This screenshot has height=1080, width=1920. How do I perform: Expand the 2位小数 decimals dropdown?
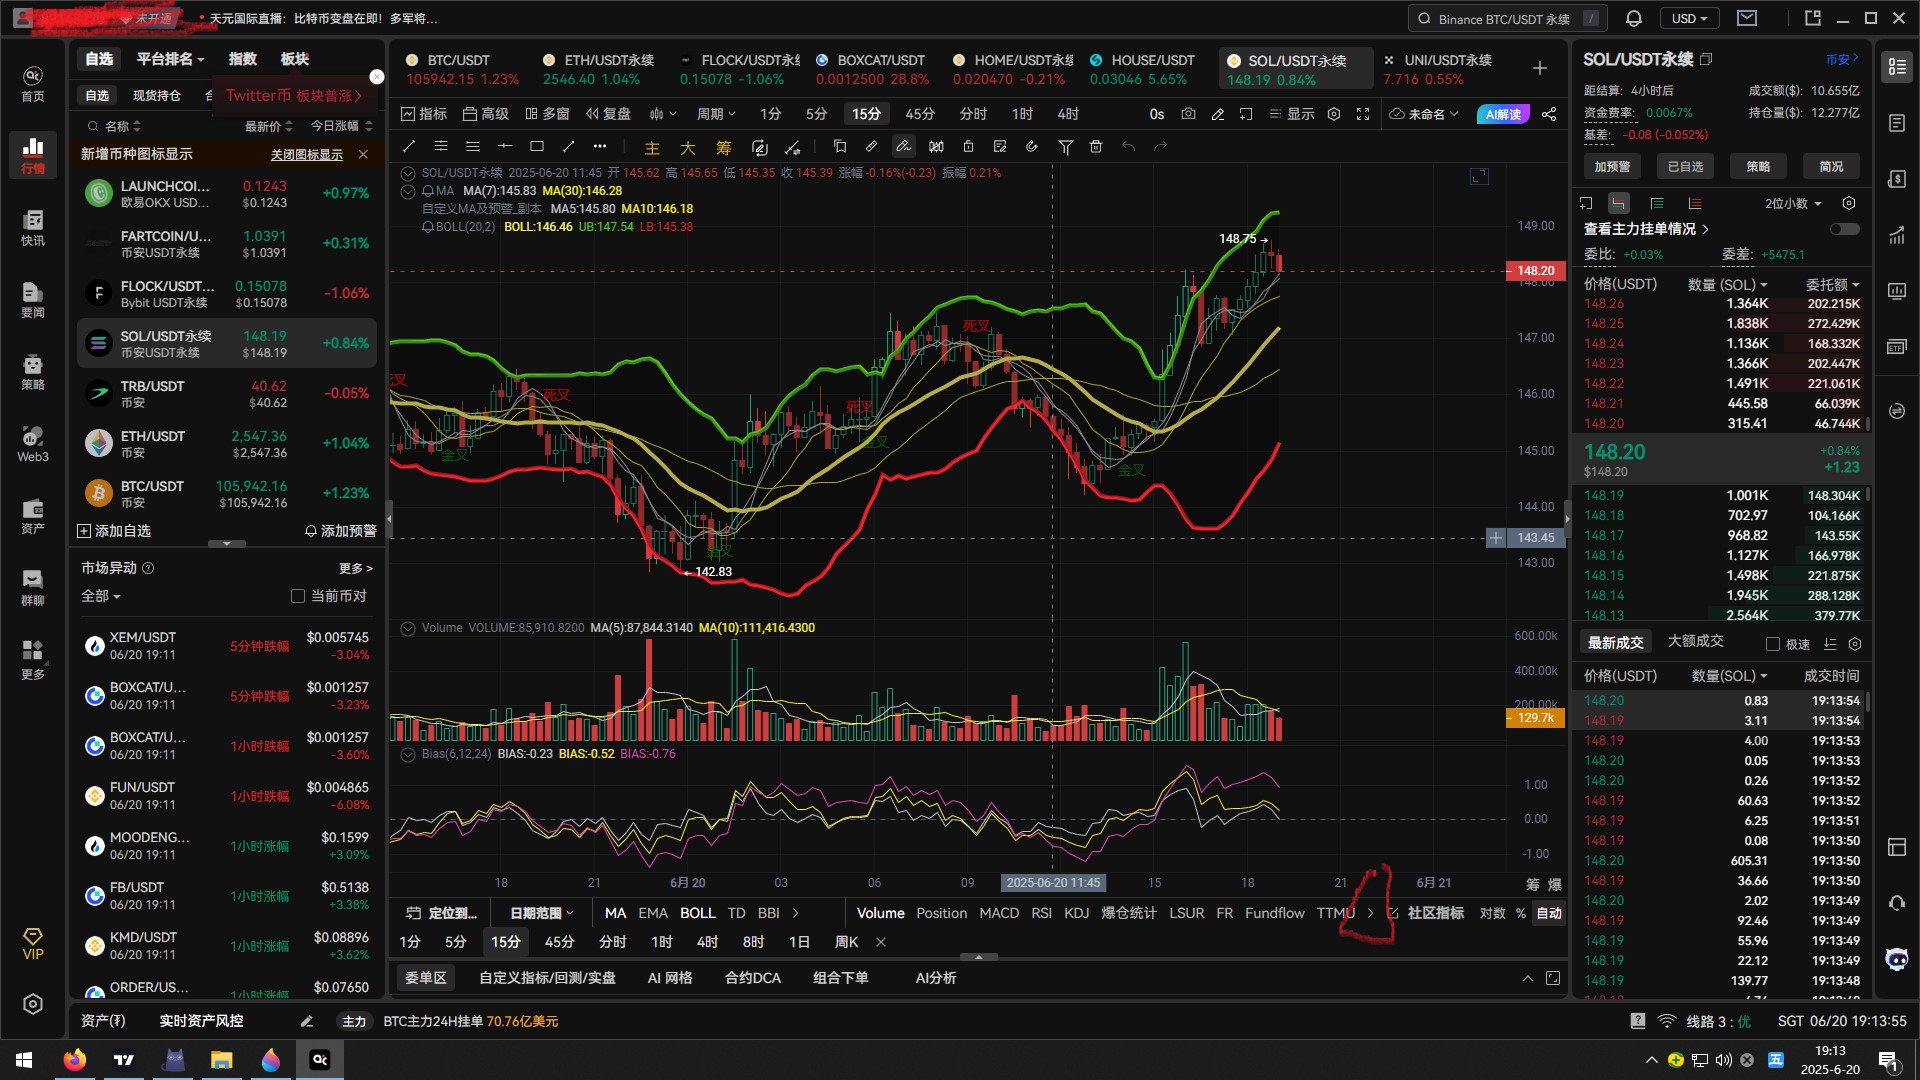pos(1793,203)
